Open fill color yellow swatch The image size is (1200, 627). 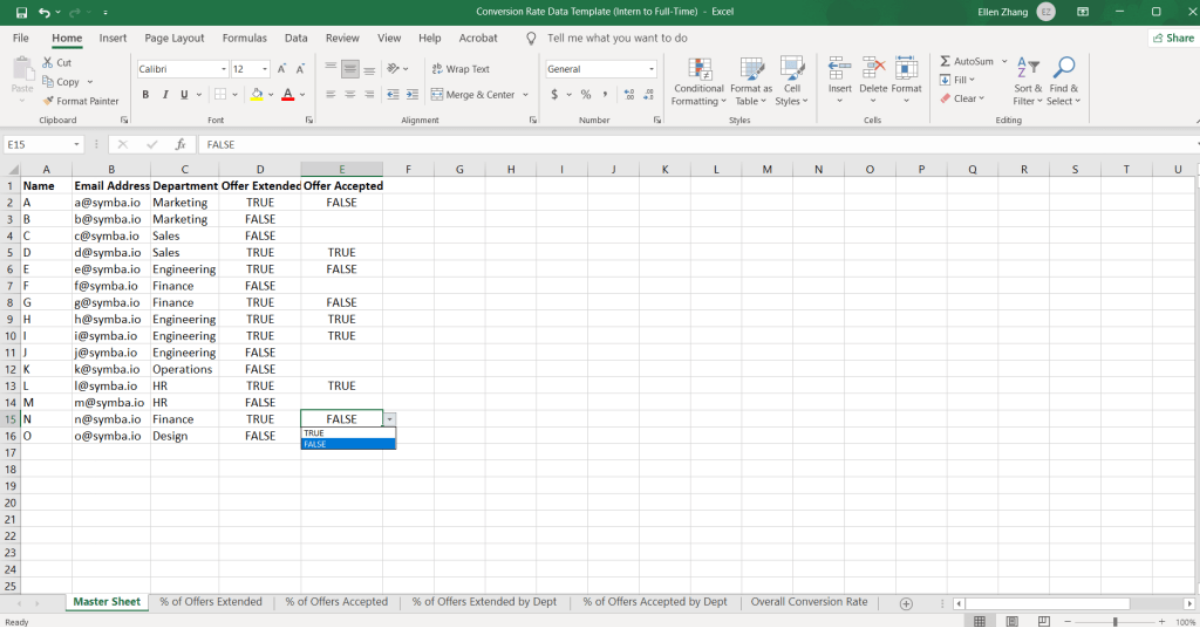tap(257, 95)
